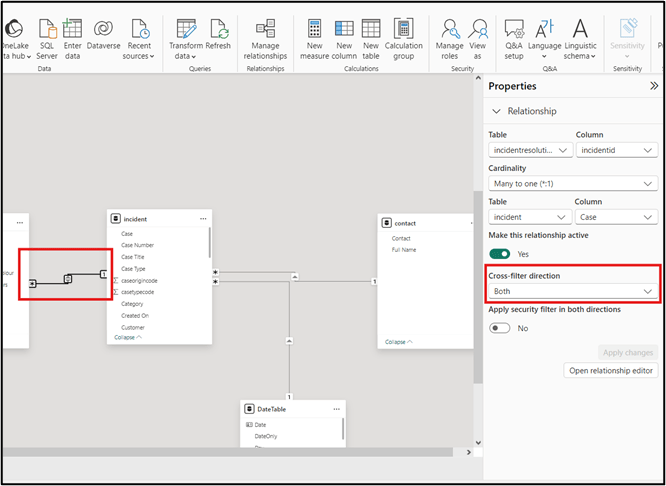The image size is (666, 486).
Task: Click the New column icon
Action: click(x=344, y=29)
